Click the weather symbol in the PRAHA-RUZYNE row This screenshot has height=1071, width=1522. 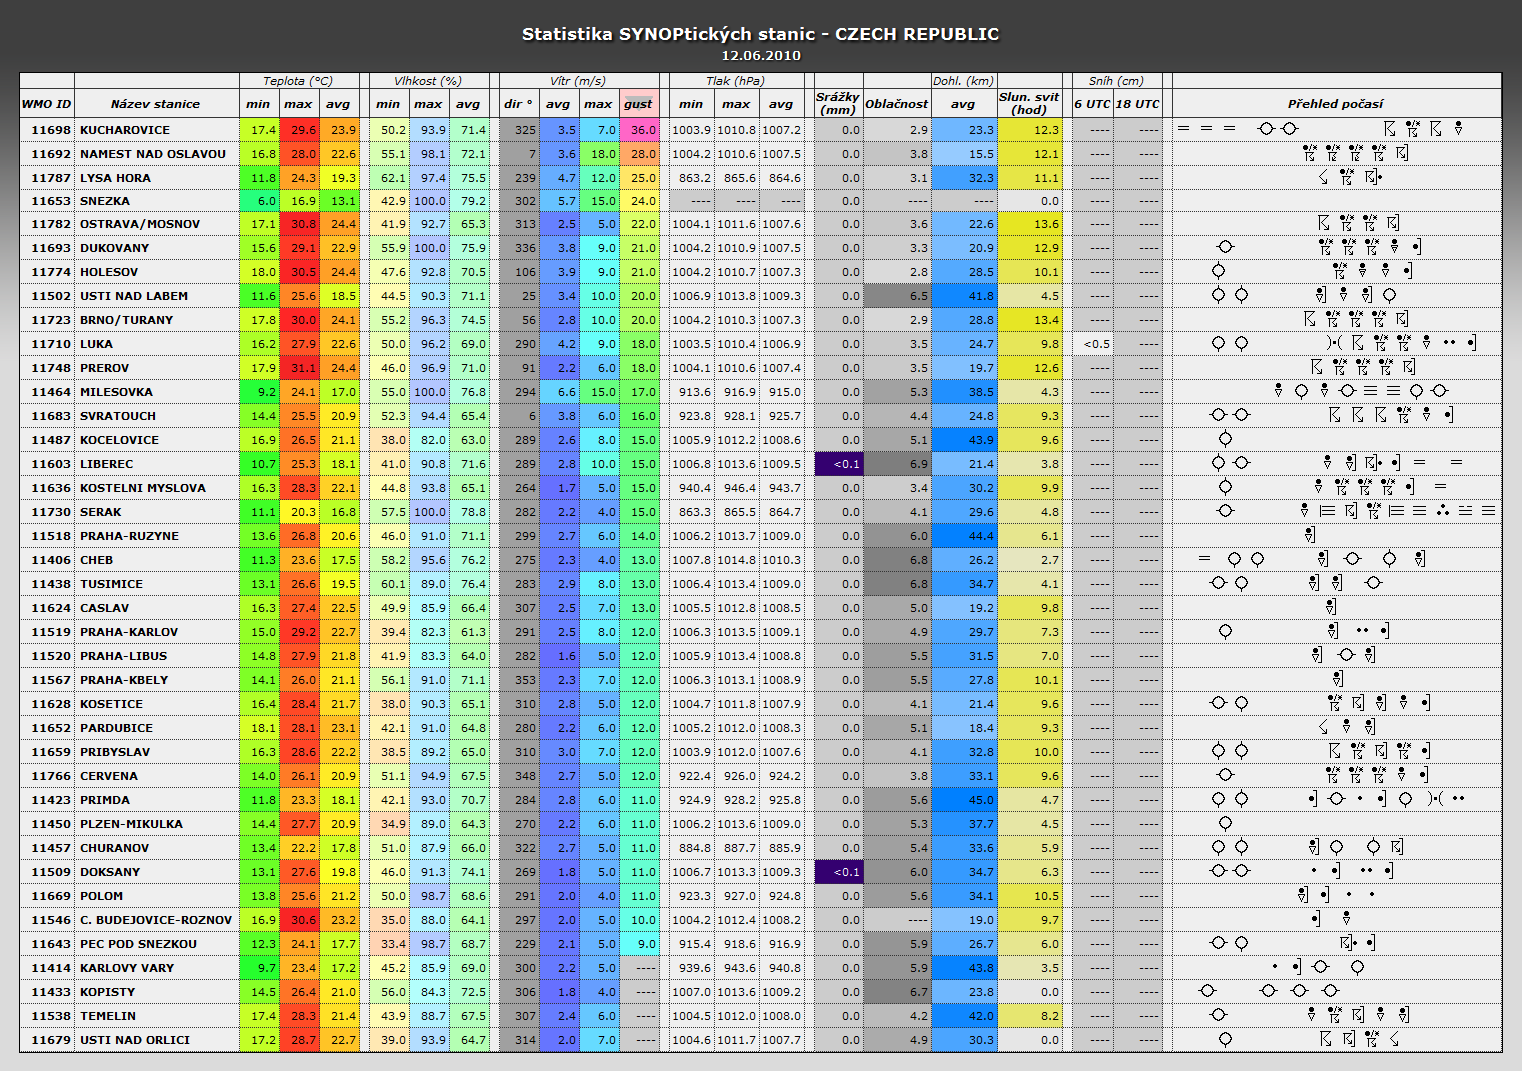(x=1310, y=535)
